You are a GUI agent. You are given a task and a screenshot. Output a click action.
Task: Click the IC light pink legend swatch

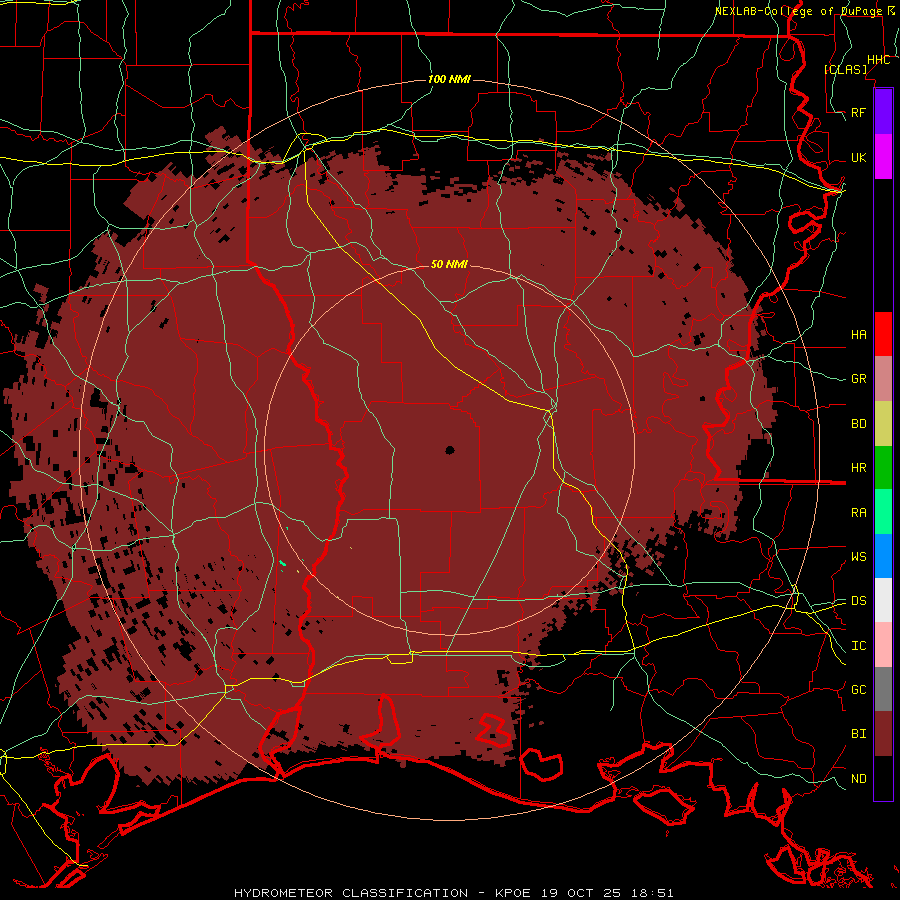coord(883,645)
